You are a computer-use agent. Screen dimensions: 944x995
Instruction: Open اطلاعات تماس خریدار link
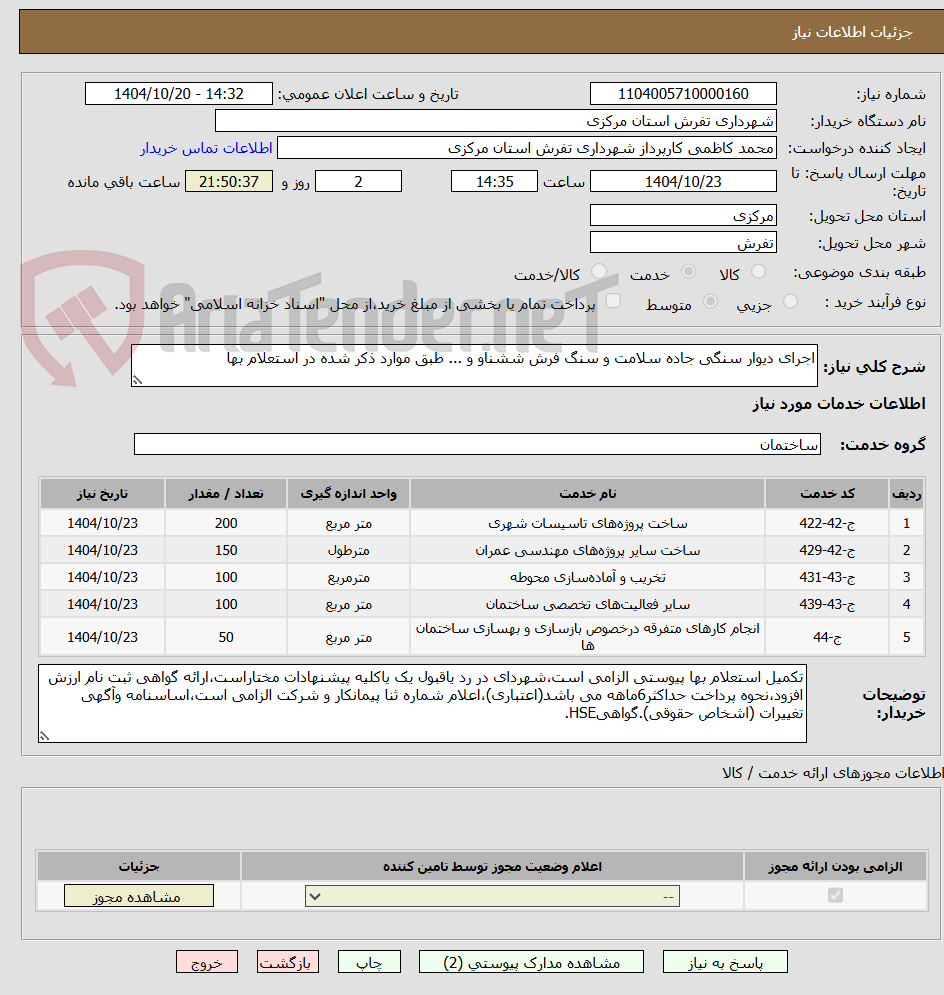tap(206, 148)
